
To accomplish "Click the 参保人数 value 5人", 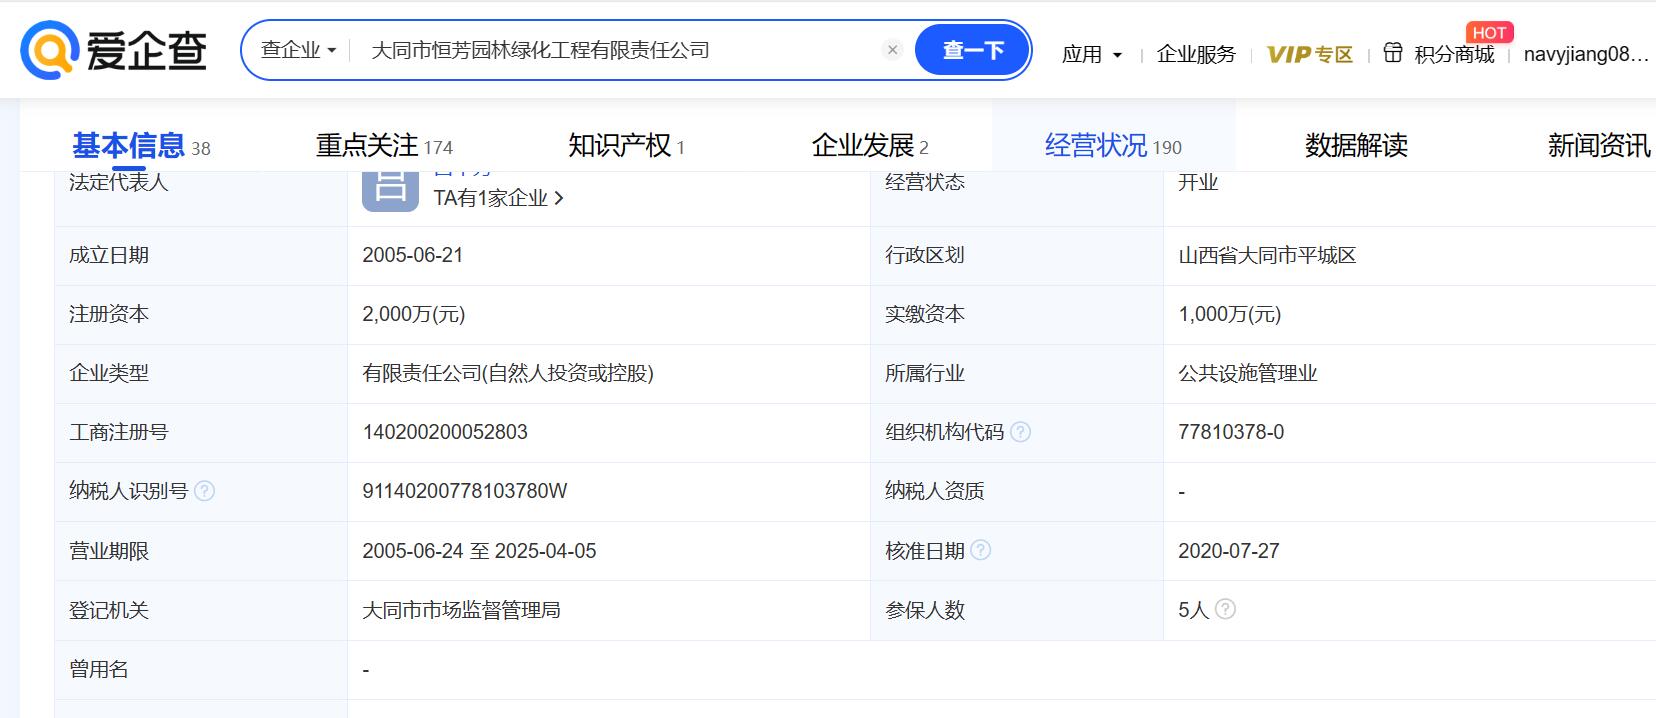I will pos(1194,610).
